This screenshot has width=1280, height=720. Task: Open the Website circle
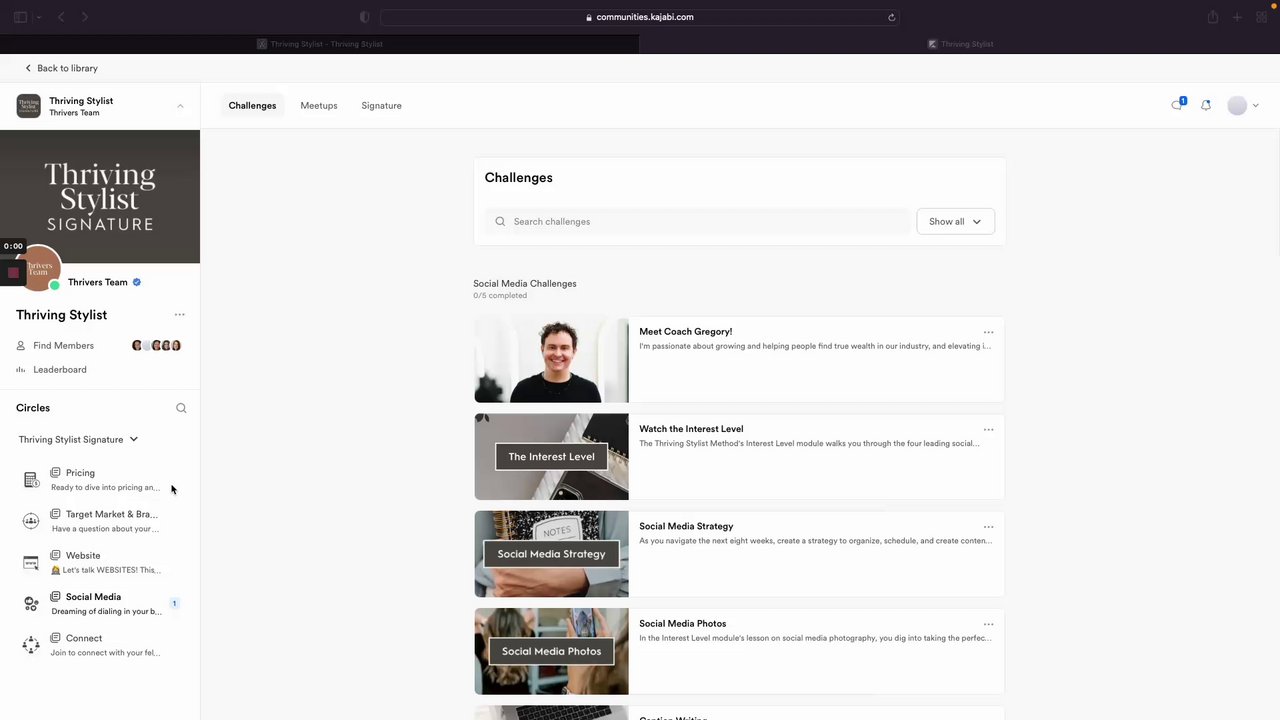[100, 562]
